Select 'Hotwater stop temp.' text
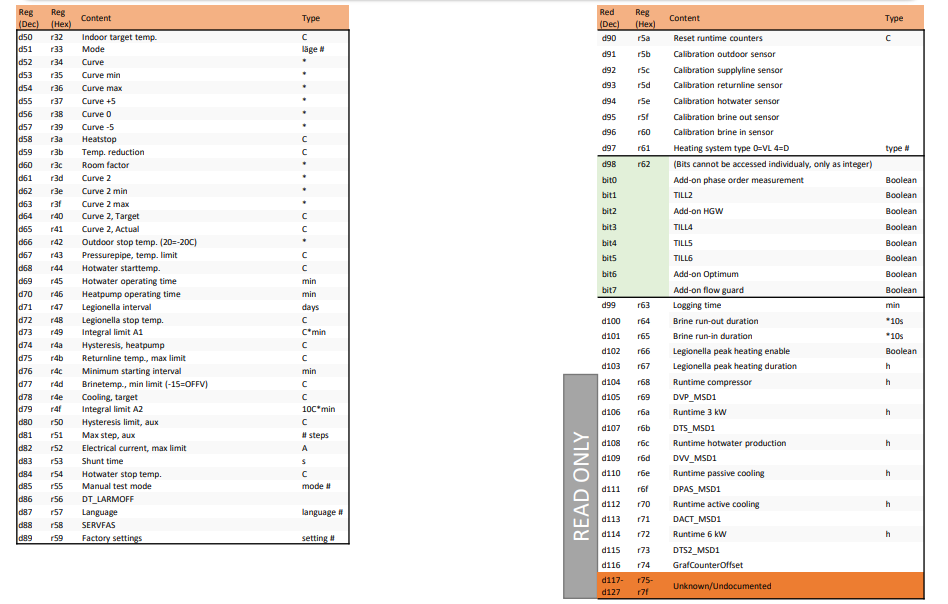Screen dimensions: 948x604 click(x=122, y=474)
